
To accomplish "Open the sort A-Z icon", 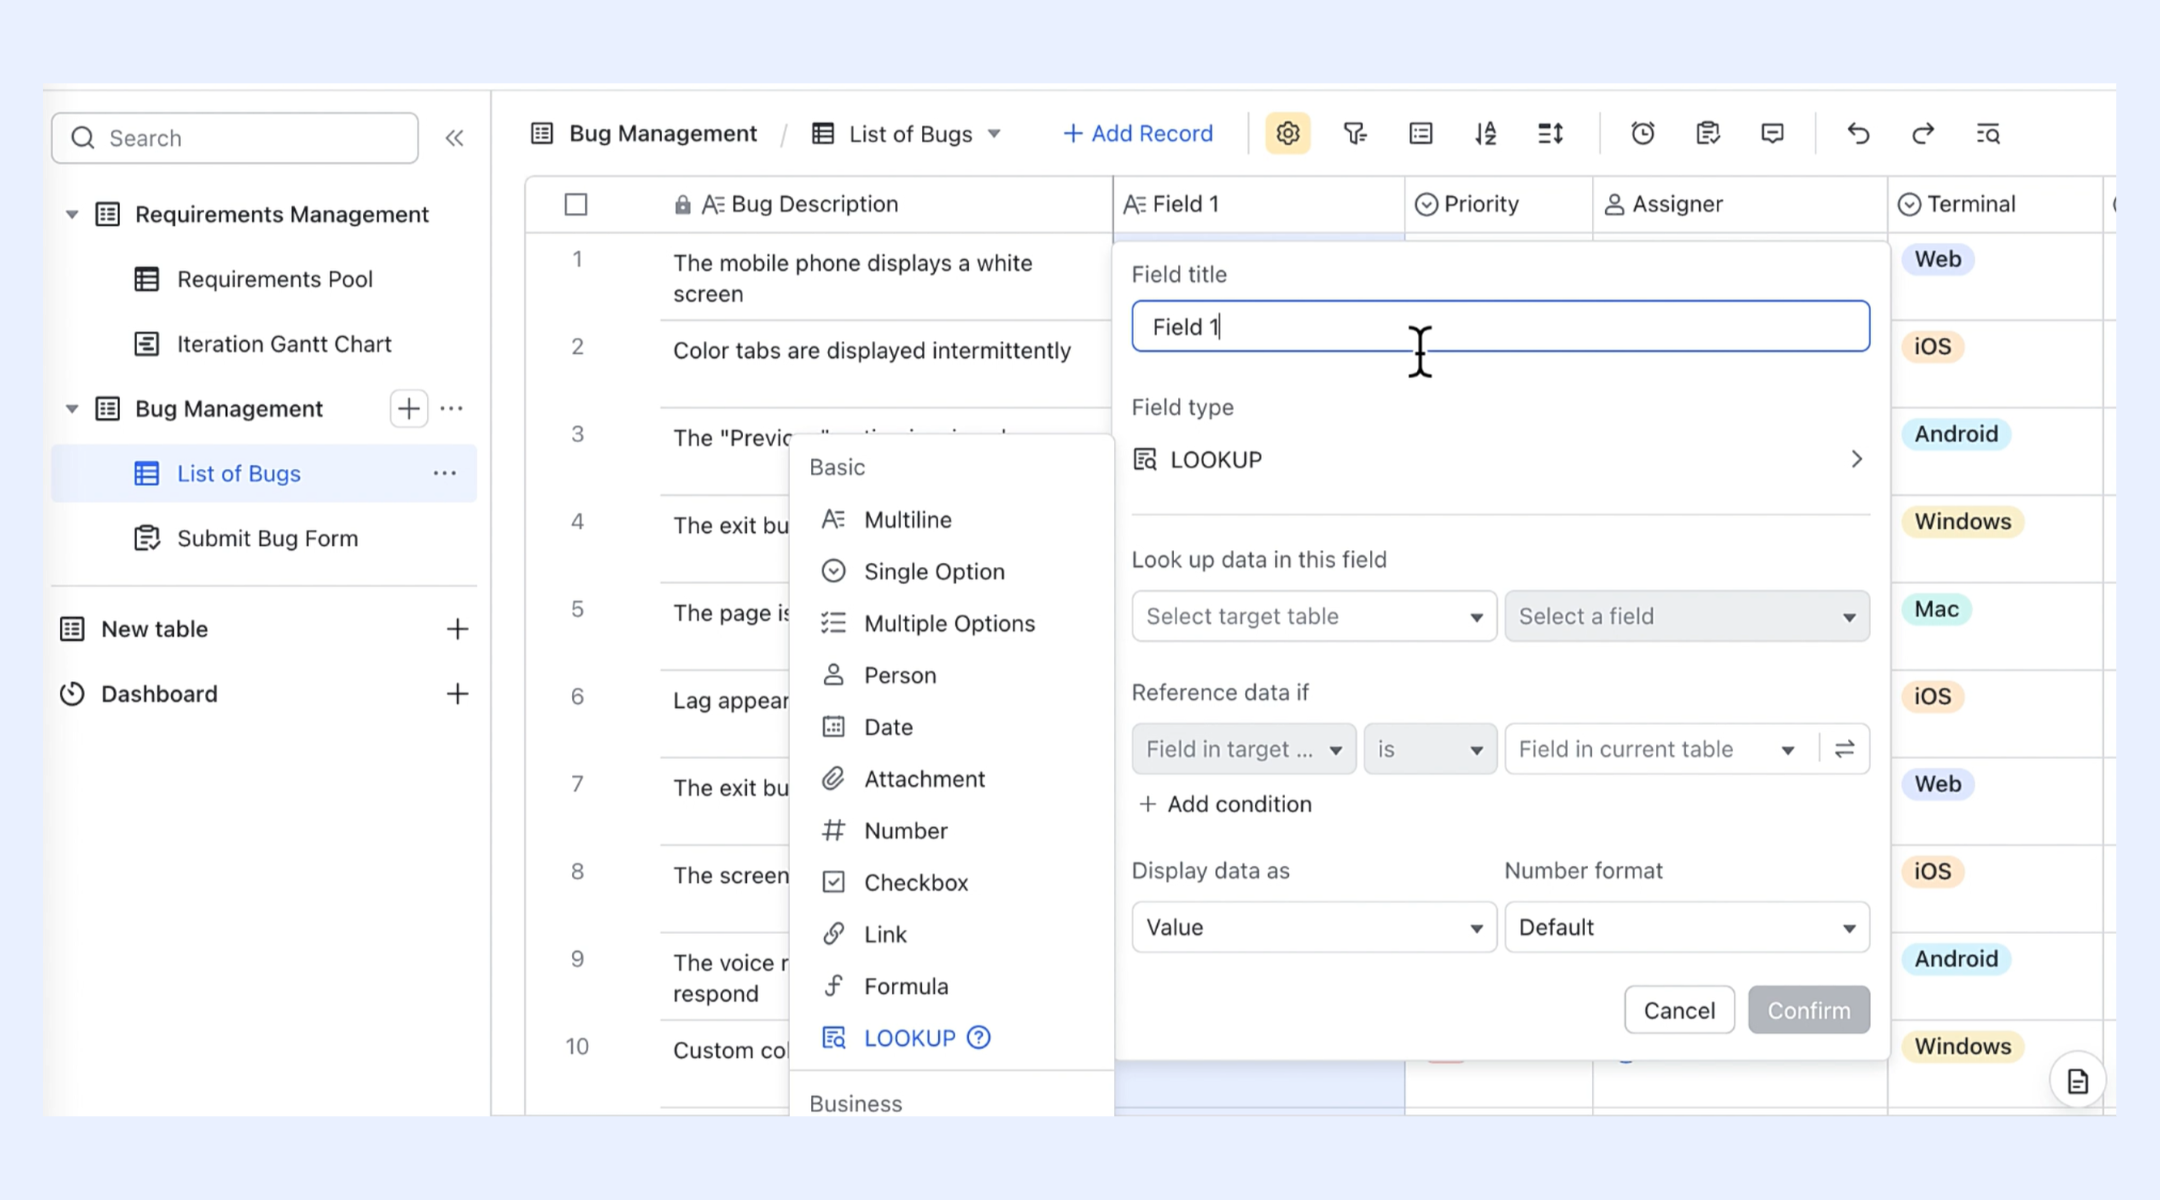I will [x=1486, y=133].
